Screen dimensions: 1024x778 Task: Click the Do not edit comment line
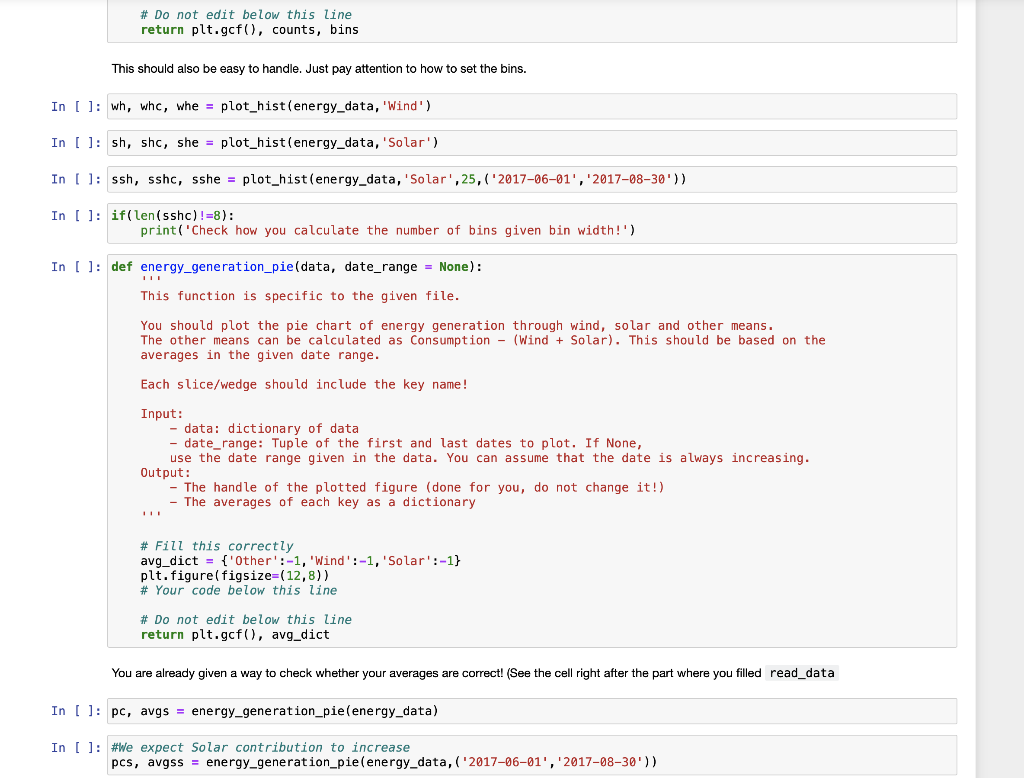(246, 619)
